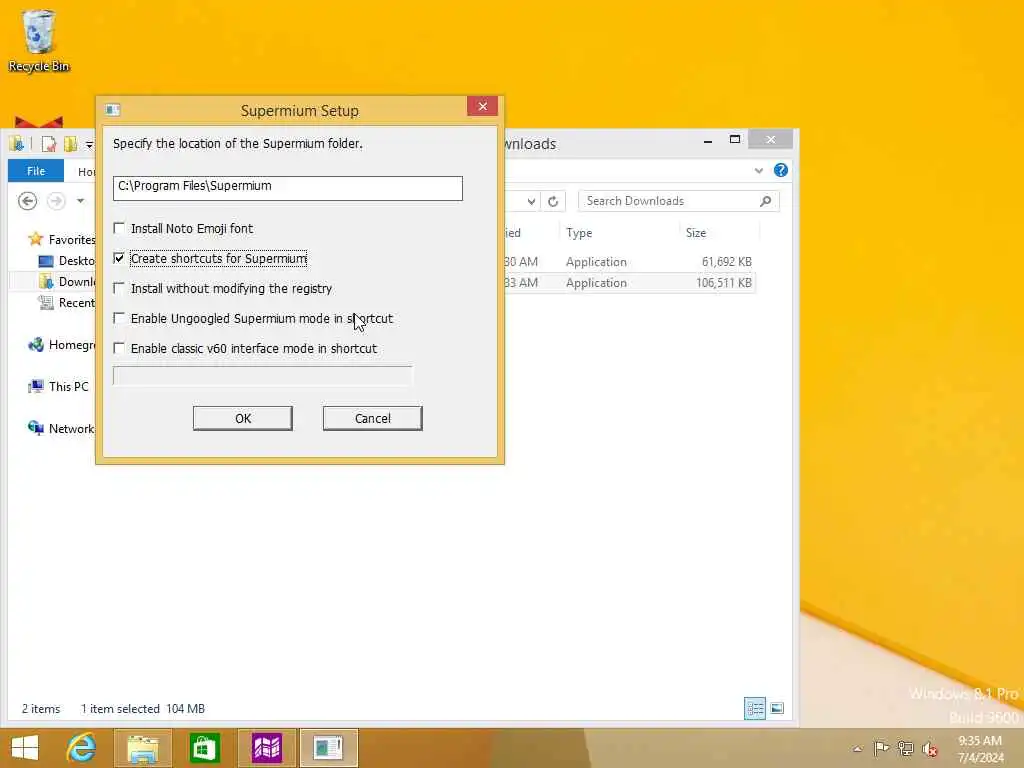The image size is (1024, 768).
Task: Open Action Center flag icon
Action: coord(881,748)
